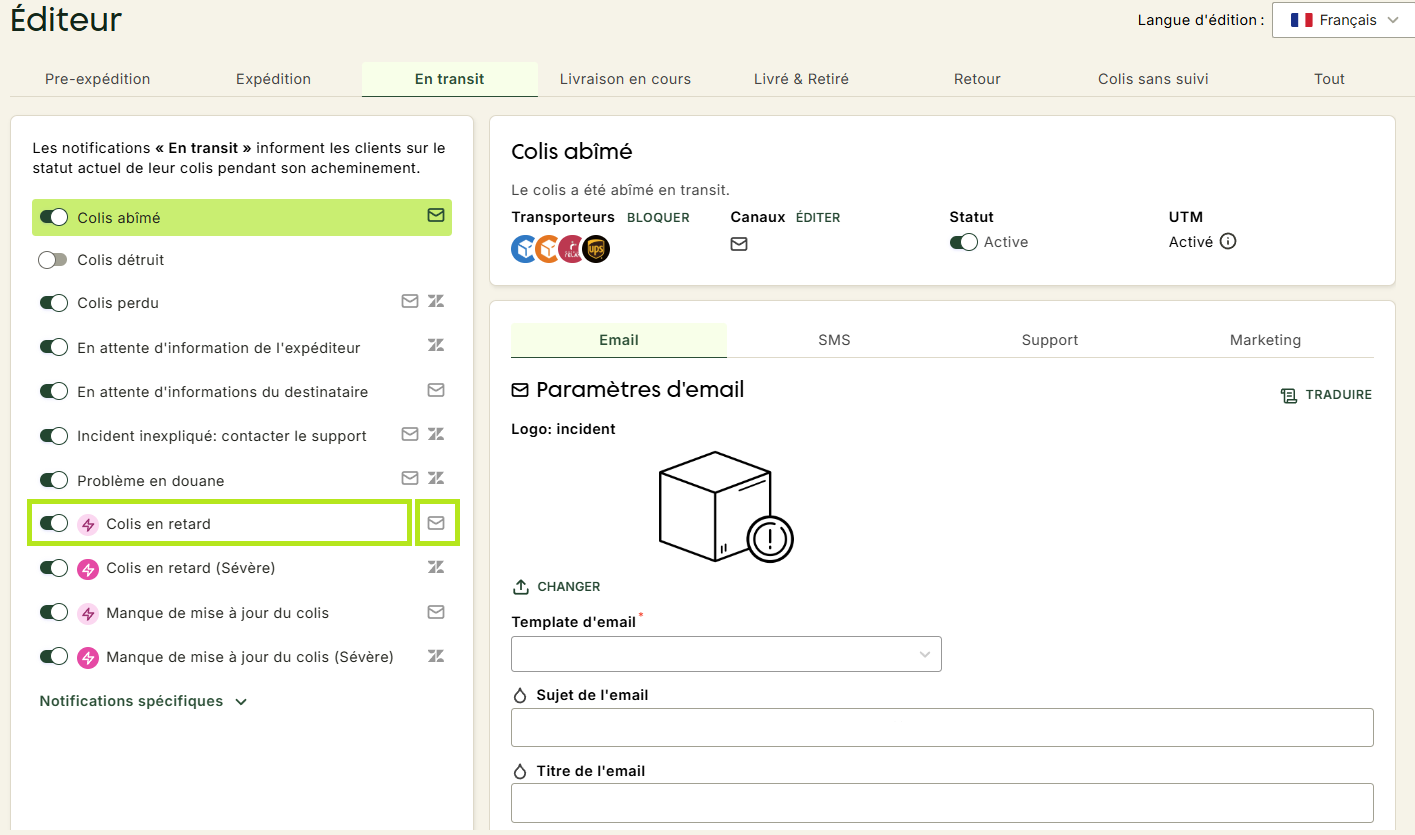Click the email channel icon under Canaux
The image size is (1415, 835).
[739, 243]
